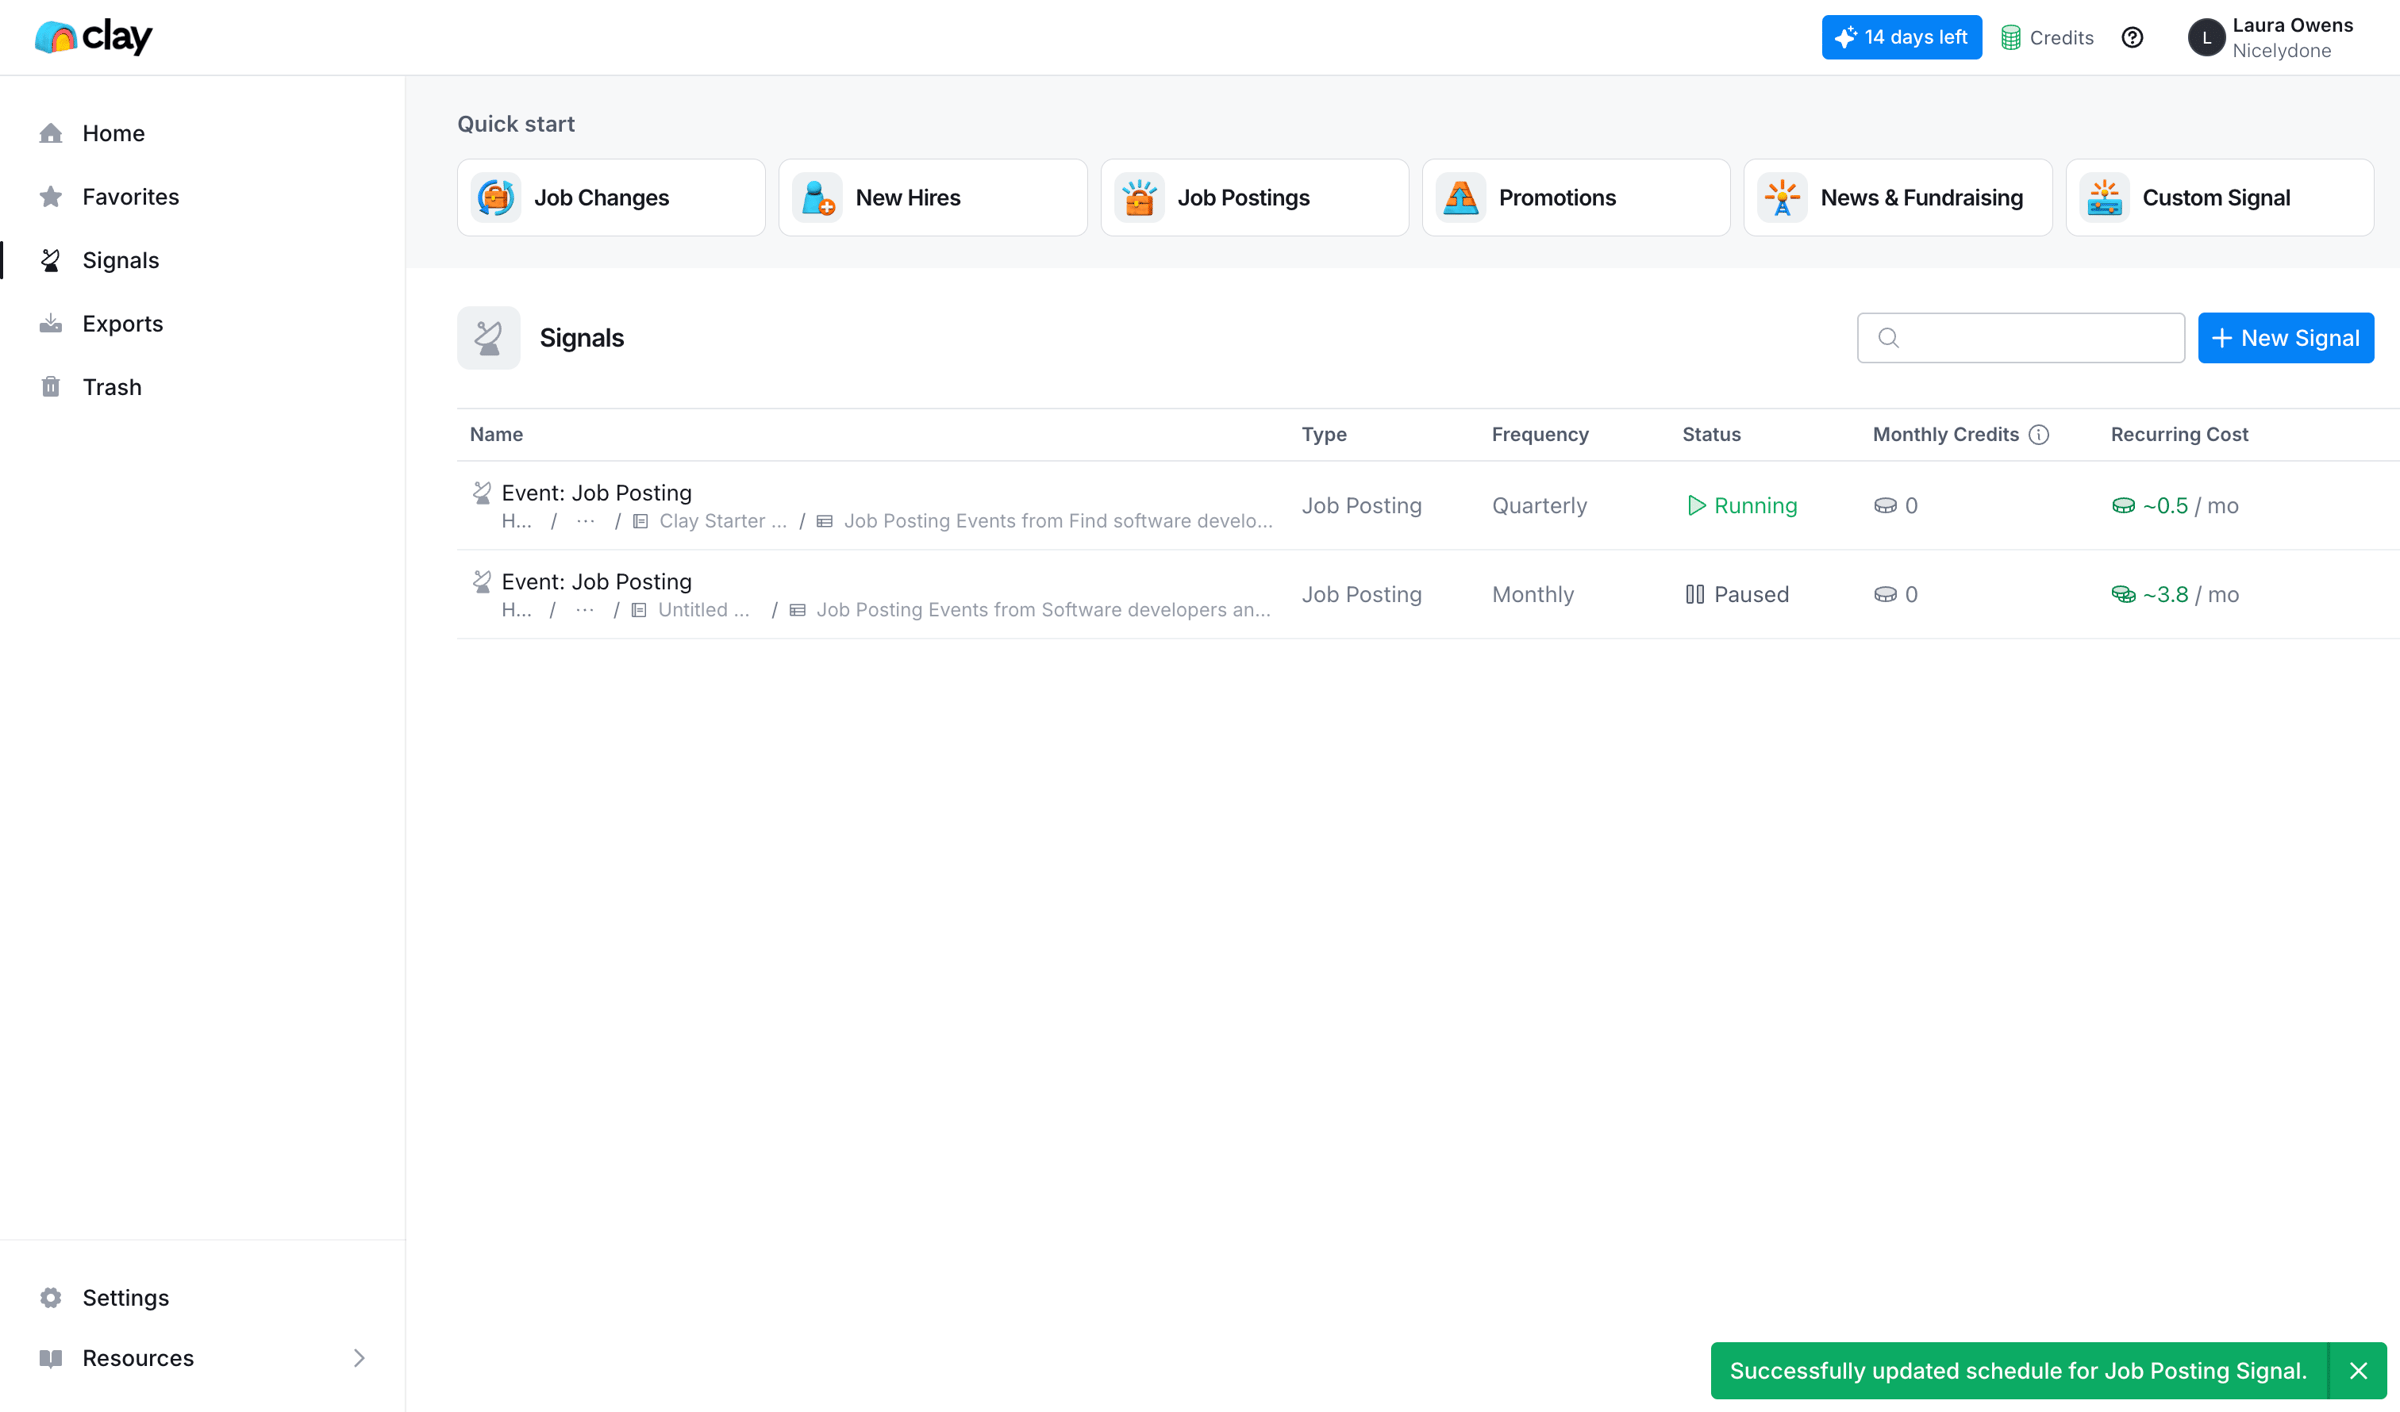Click the Job Changes quick start icon

(496, 197)
